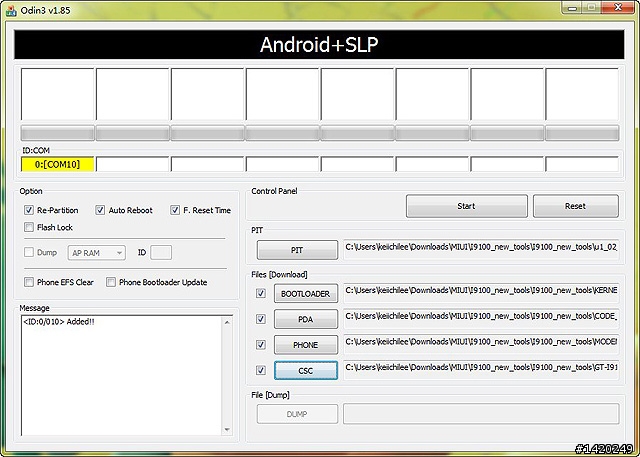Click the PIT file path field
Image resolution: width=640 pixels, height=457 pixels.
[481, 250]
